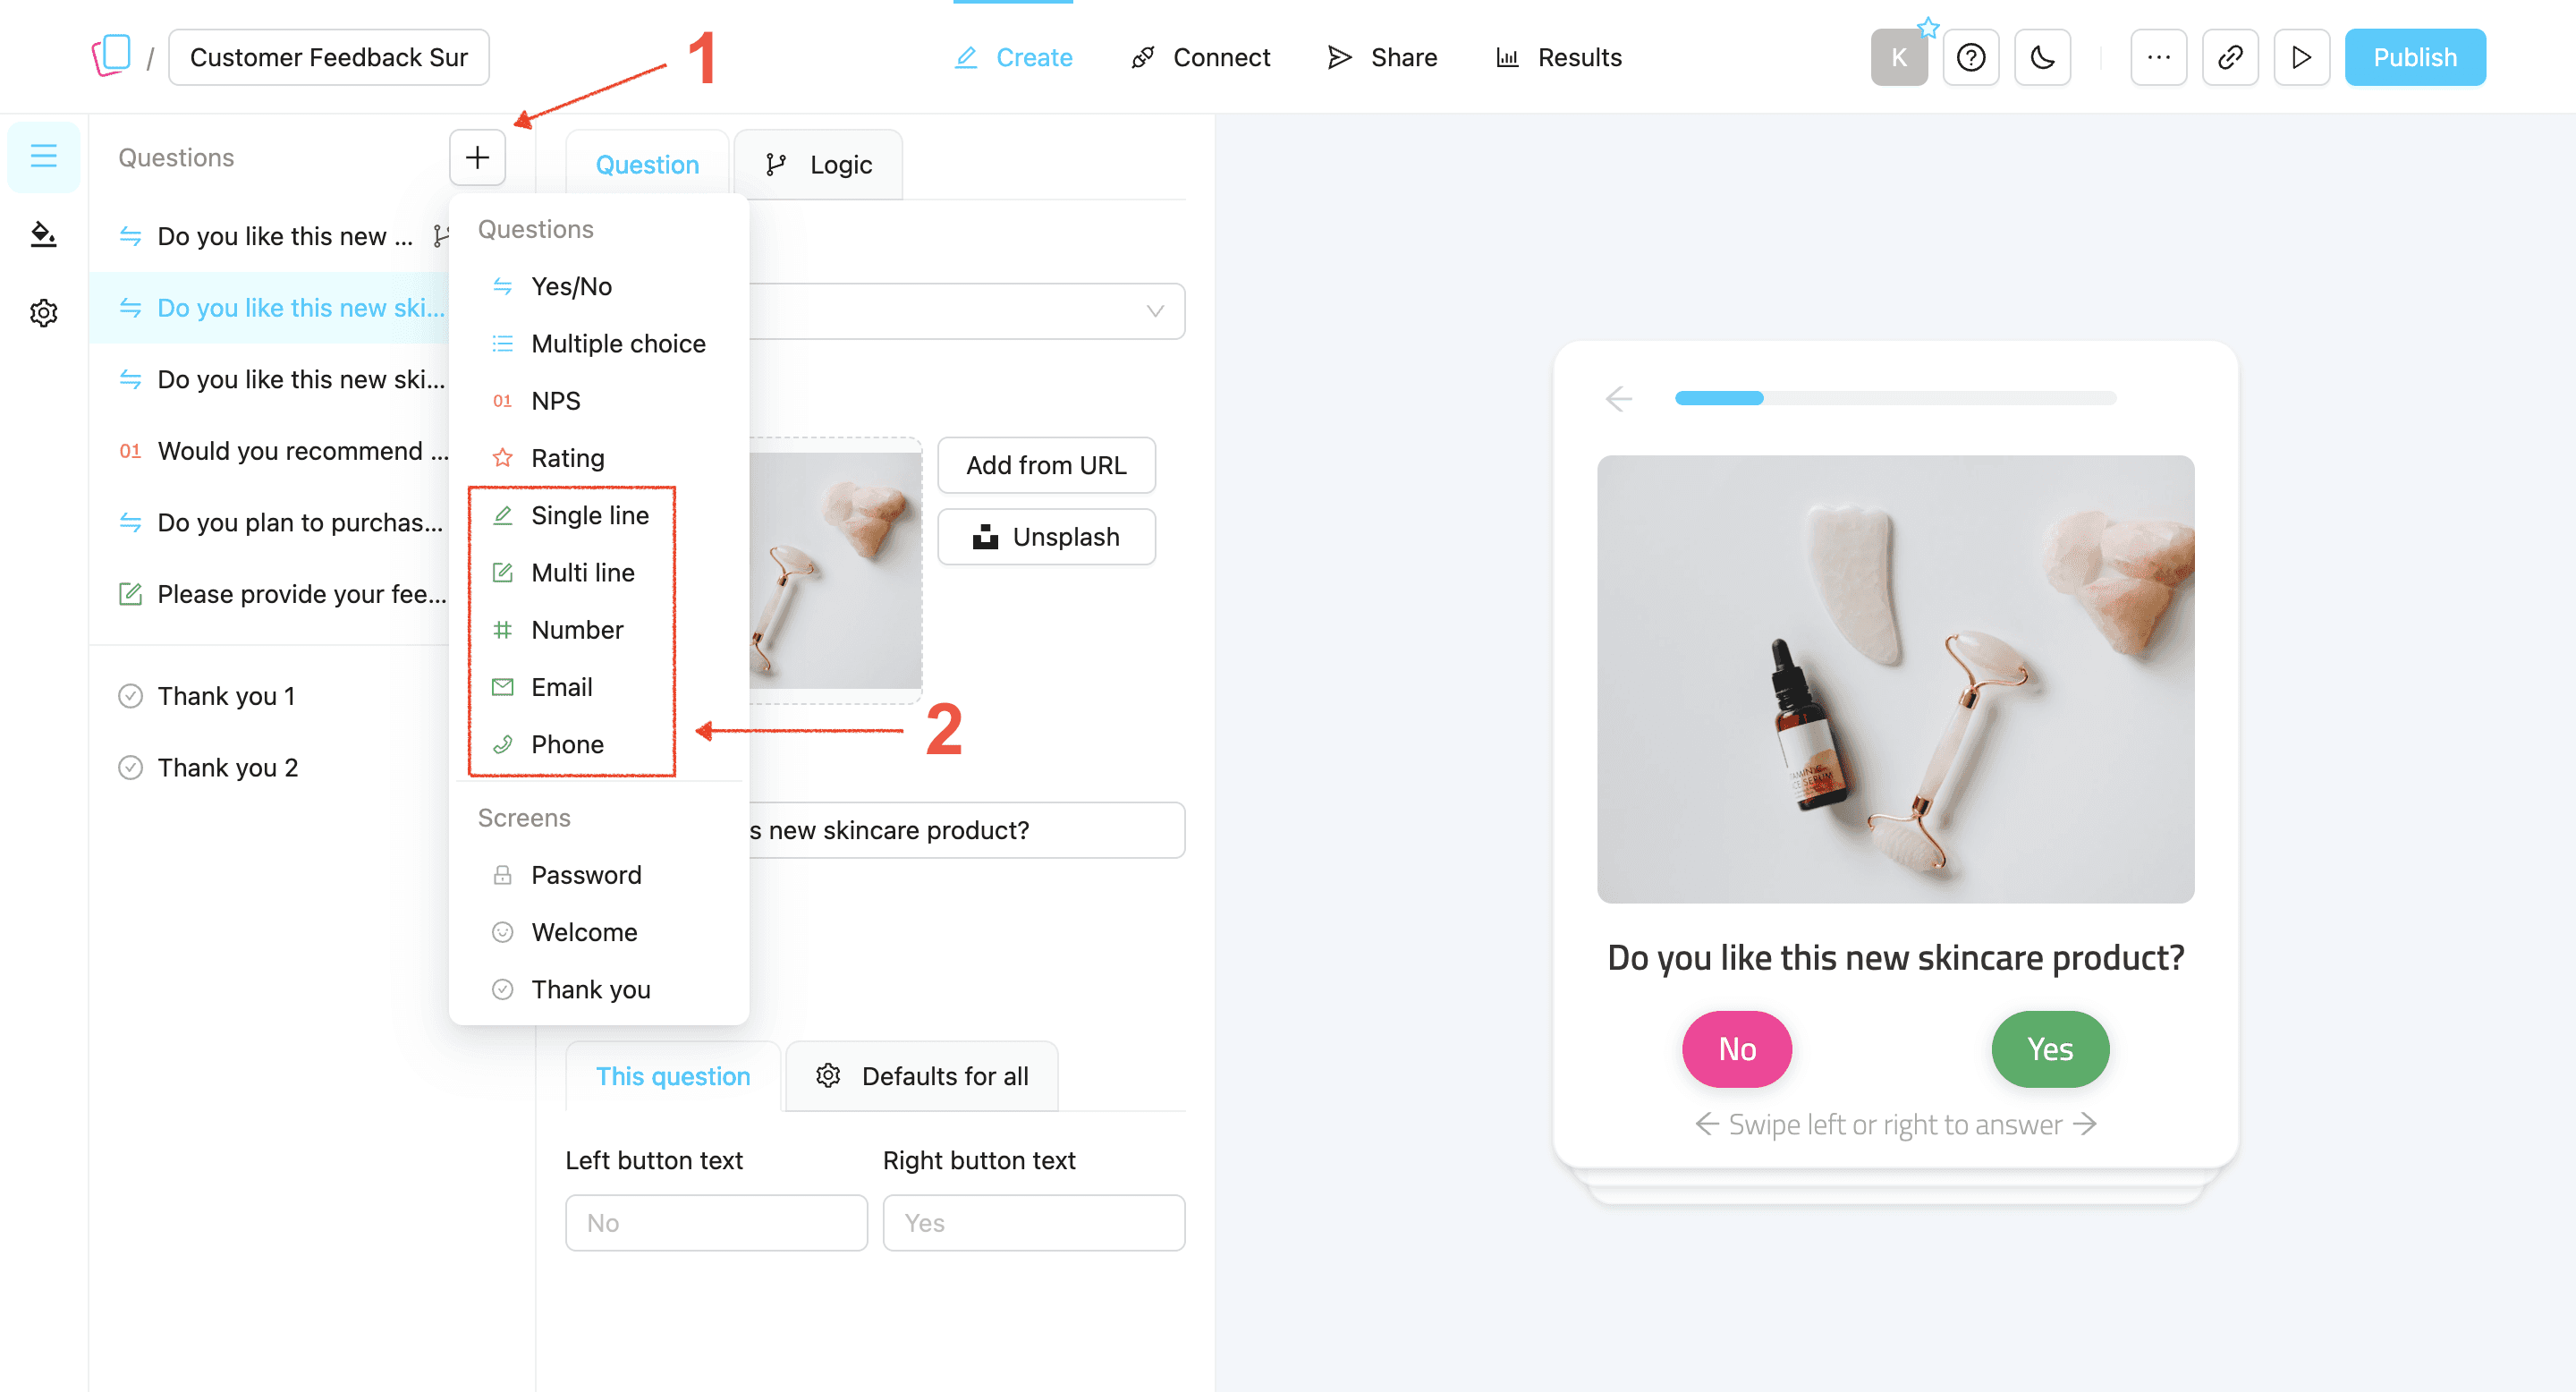
Task: Click the back arrow in survey preview
Action: pos(1618,399)
